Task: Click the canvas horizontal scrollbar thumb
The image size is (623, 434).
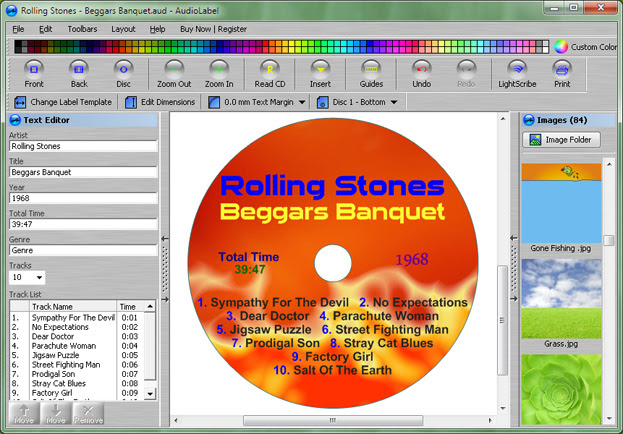Action: click(x=333, y=420)
